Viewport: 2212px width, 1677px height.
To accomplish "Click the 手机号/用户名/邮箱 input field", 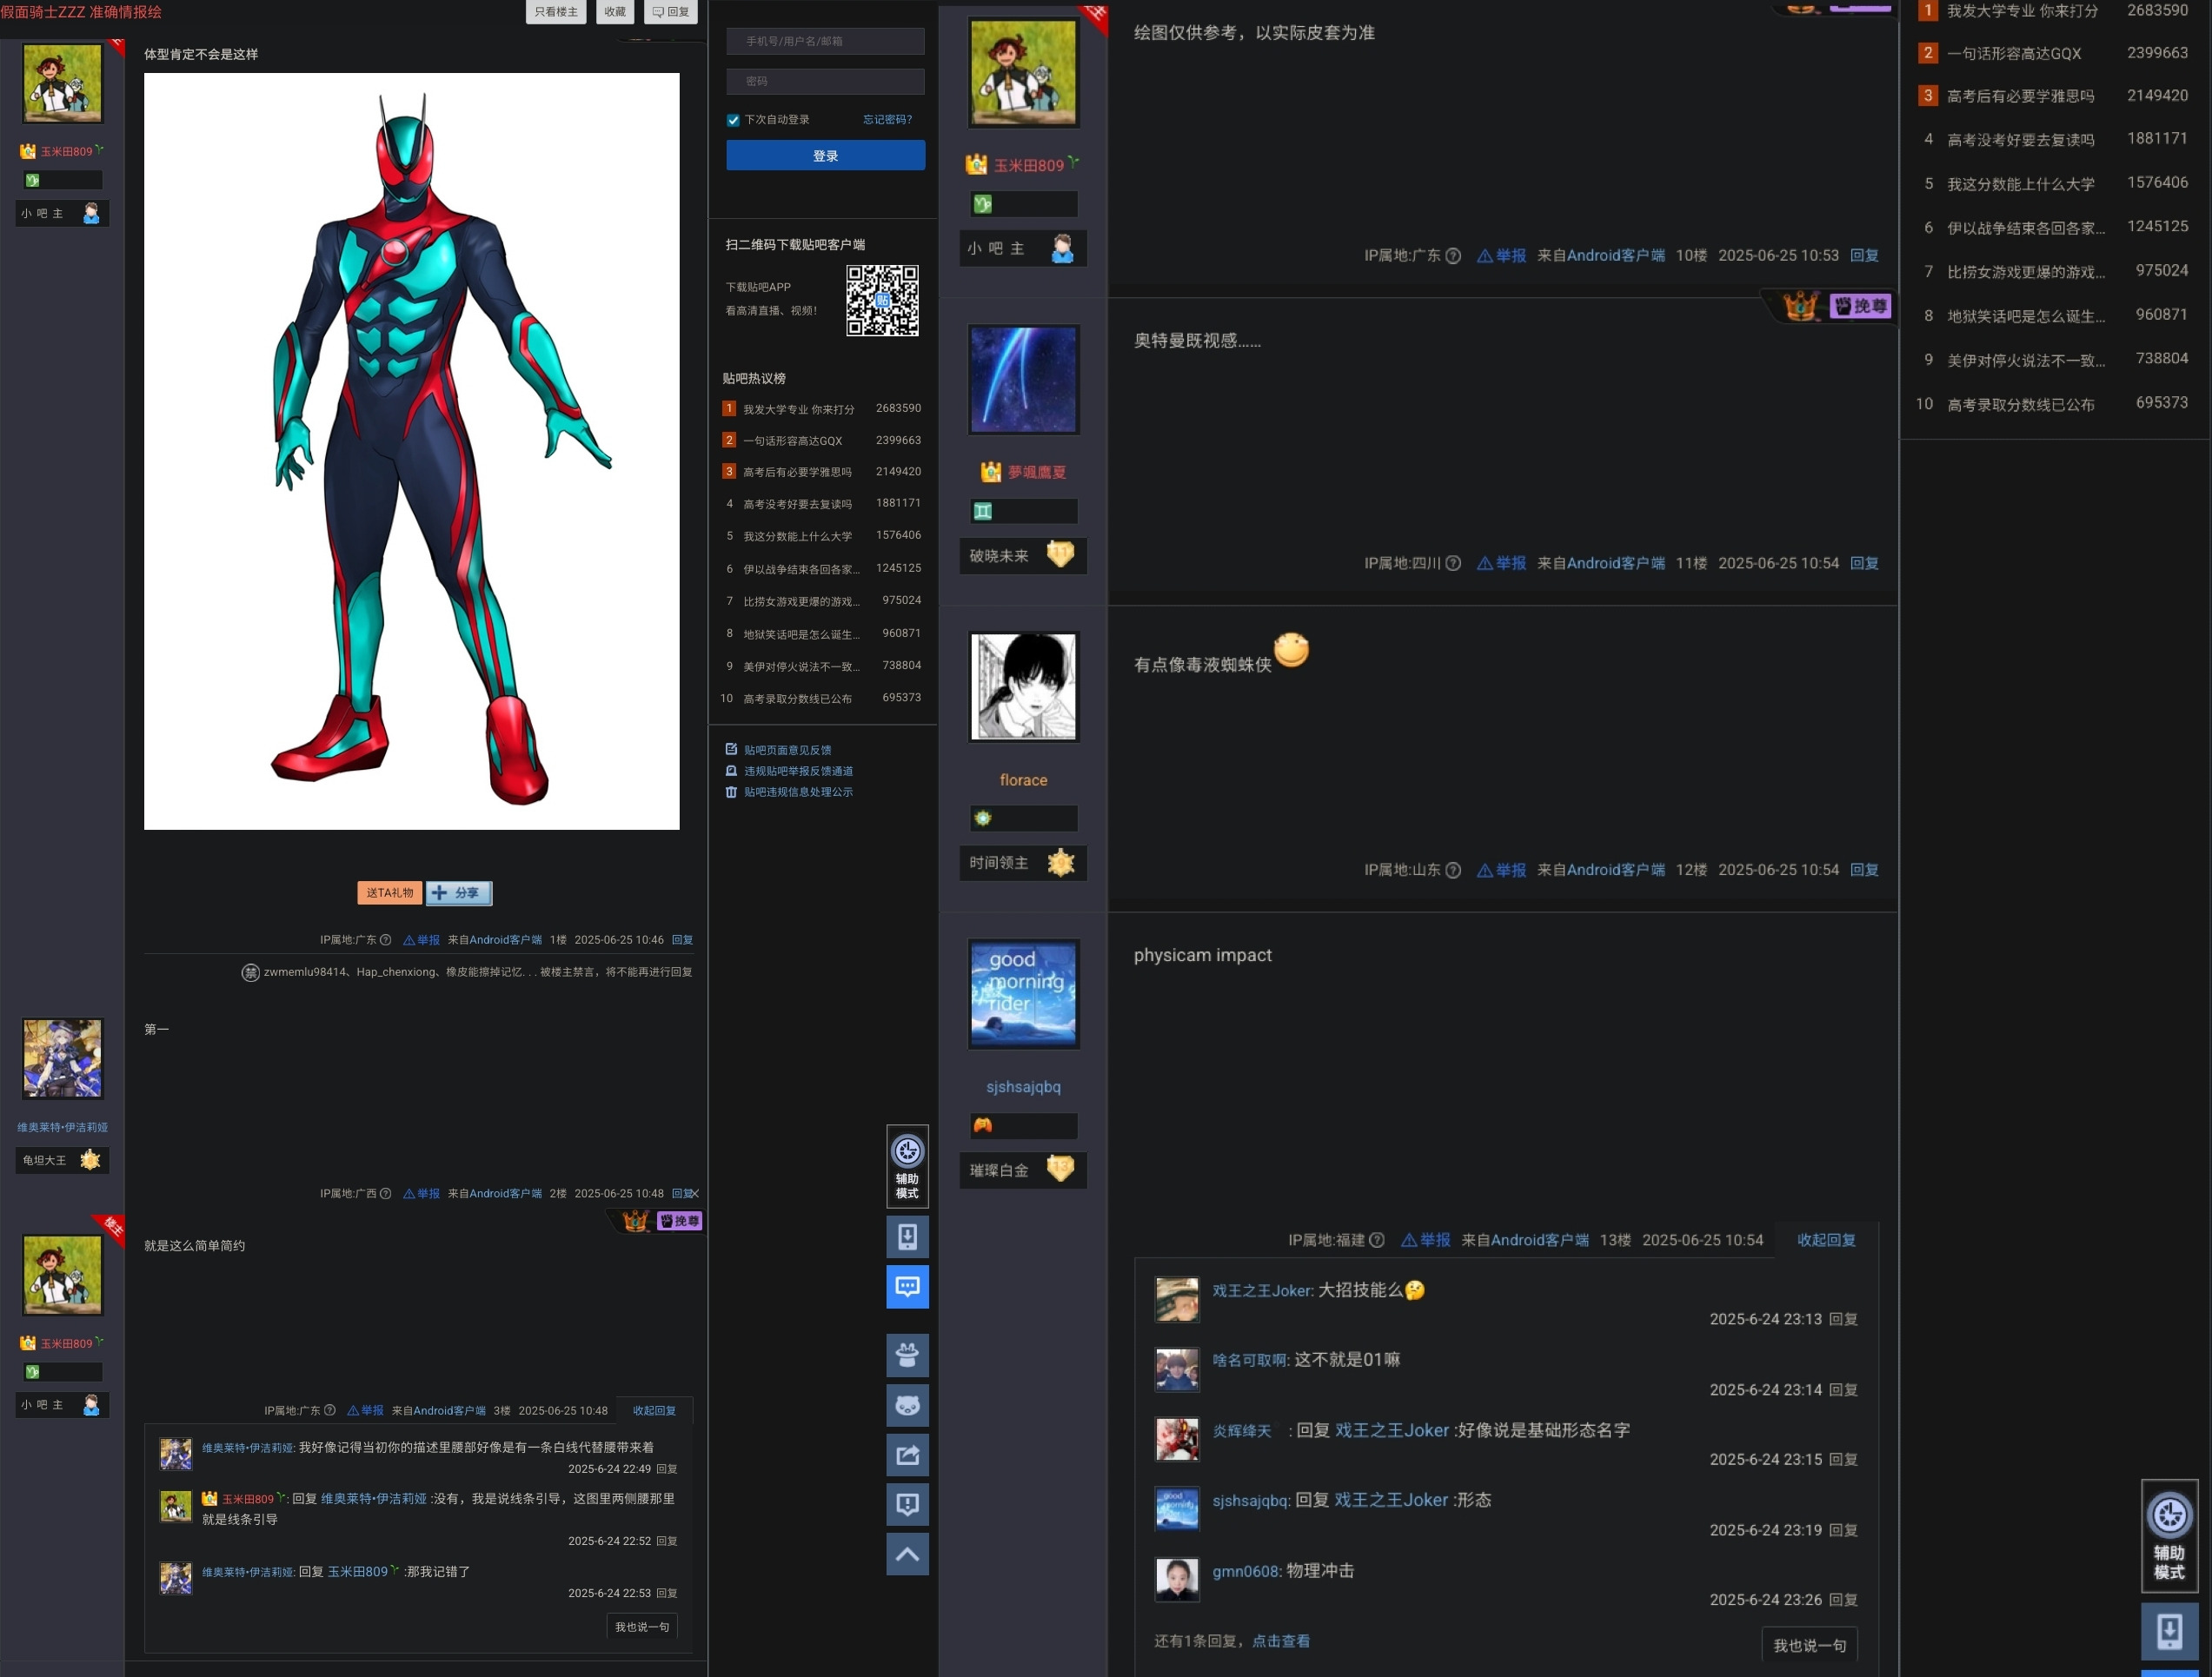I will [826, 41].
